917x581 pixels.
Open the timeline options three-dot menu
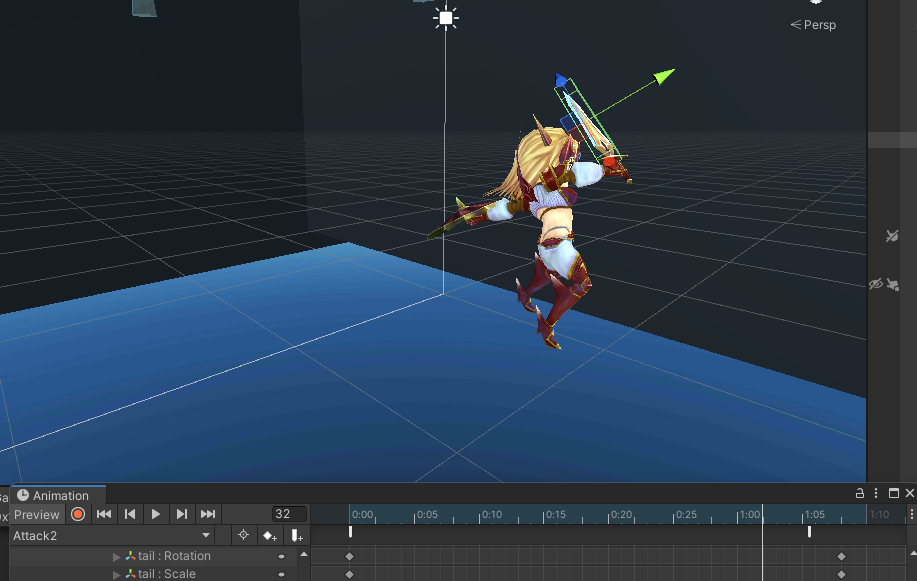[911, 514]
